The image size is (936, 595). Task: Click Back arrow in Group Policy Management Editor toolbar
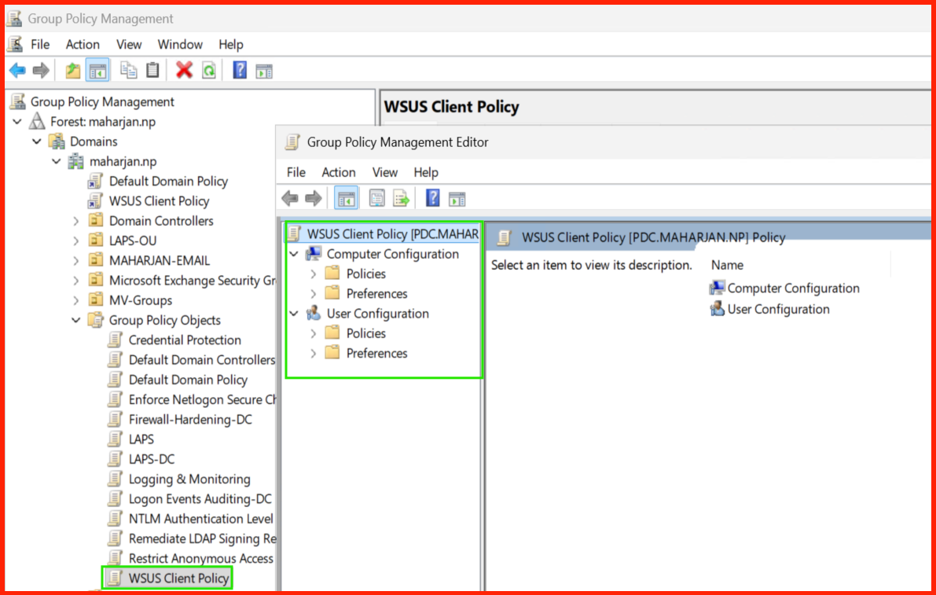coord(290,198)
